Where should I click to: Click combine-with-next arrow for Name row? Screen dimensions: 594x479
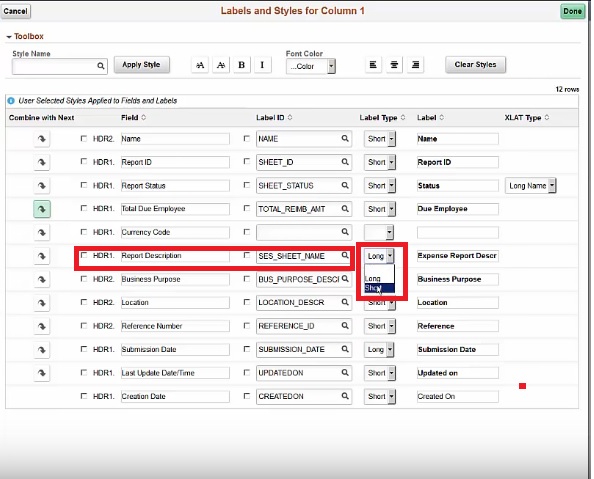[42, 139]
